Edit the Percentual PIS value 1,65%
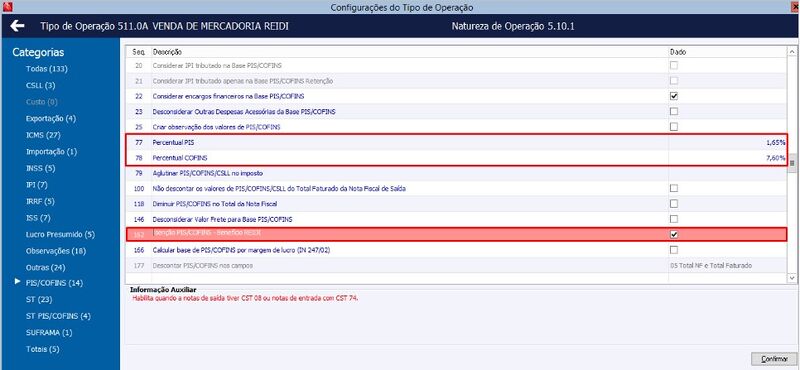 776,143
